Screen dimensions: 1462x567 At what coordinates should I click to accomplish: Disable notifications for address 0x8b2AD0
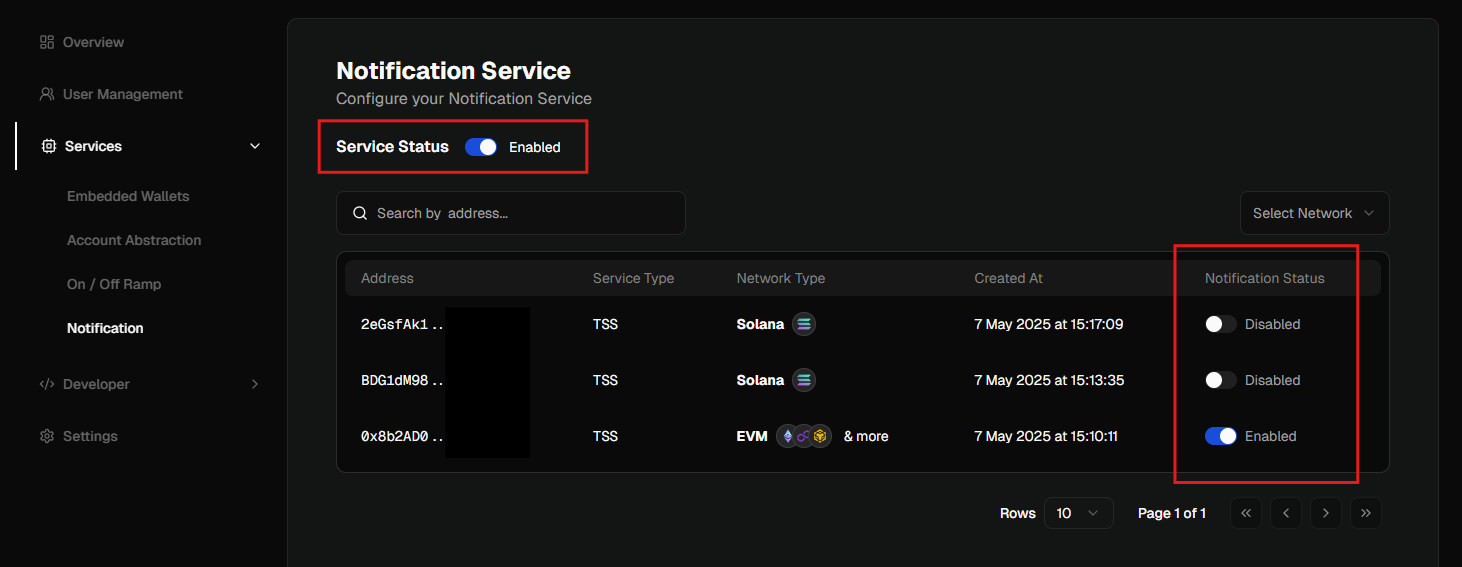pos(1220,436)
